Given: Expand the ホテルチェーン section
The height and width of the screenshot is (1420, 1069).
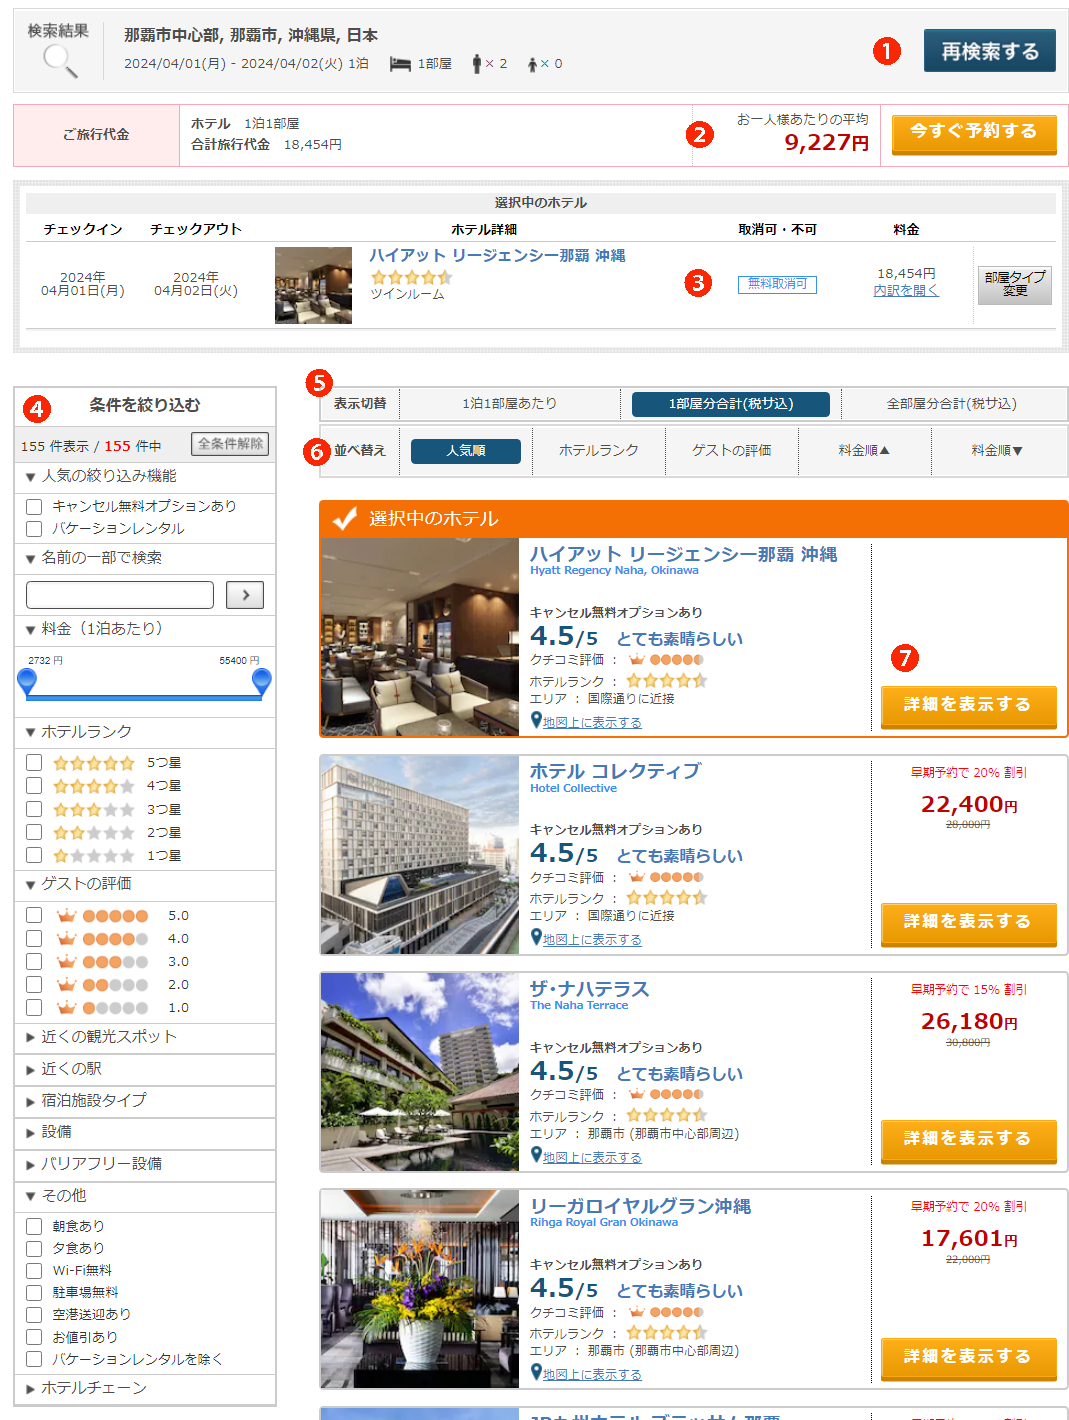Looking at the screenshot, I should tap(145, 1388).
